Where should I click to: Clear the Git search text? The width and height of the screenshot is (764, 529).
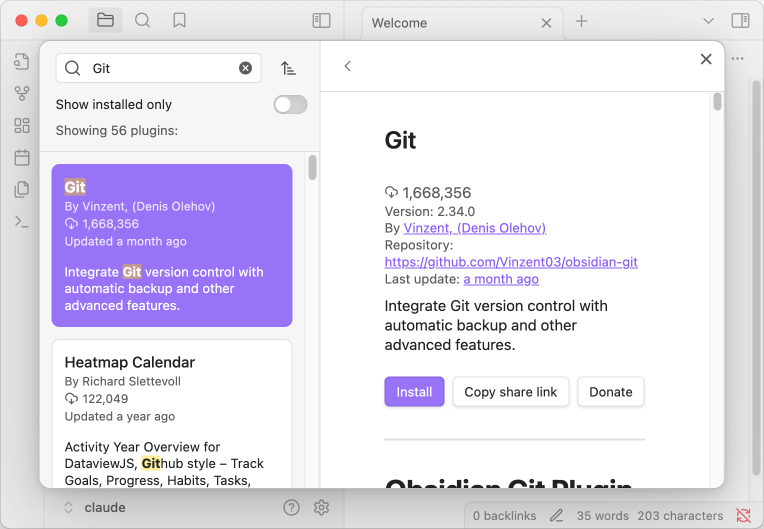[246, 68]
